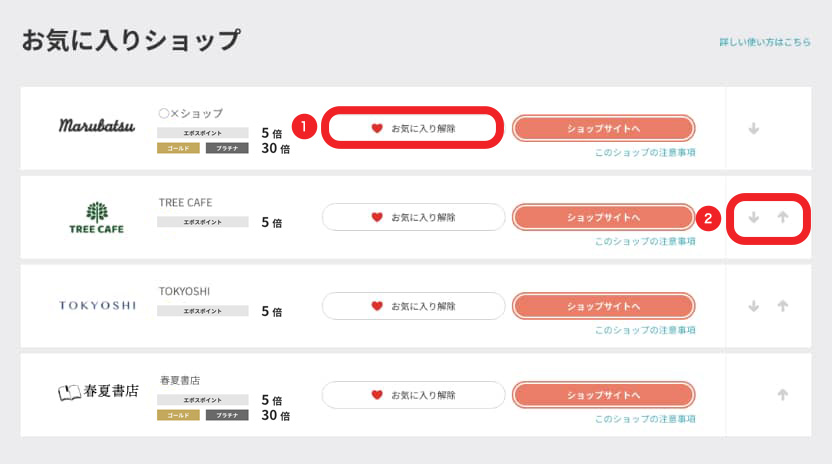This screenshot has height=464, width=832.
Task: Go to ○×ショップ shop site
Action: pos(603,129)
